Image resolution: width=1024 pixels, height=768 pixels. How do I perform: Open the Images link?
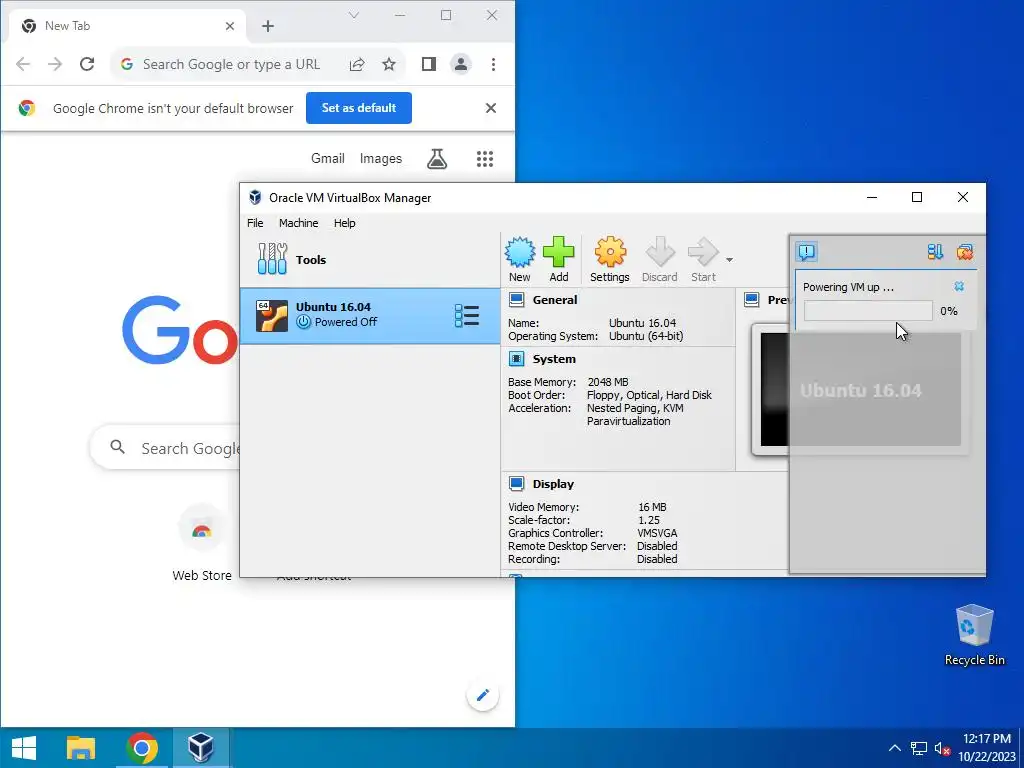pos(381,159)
